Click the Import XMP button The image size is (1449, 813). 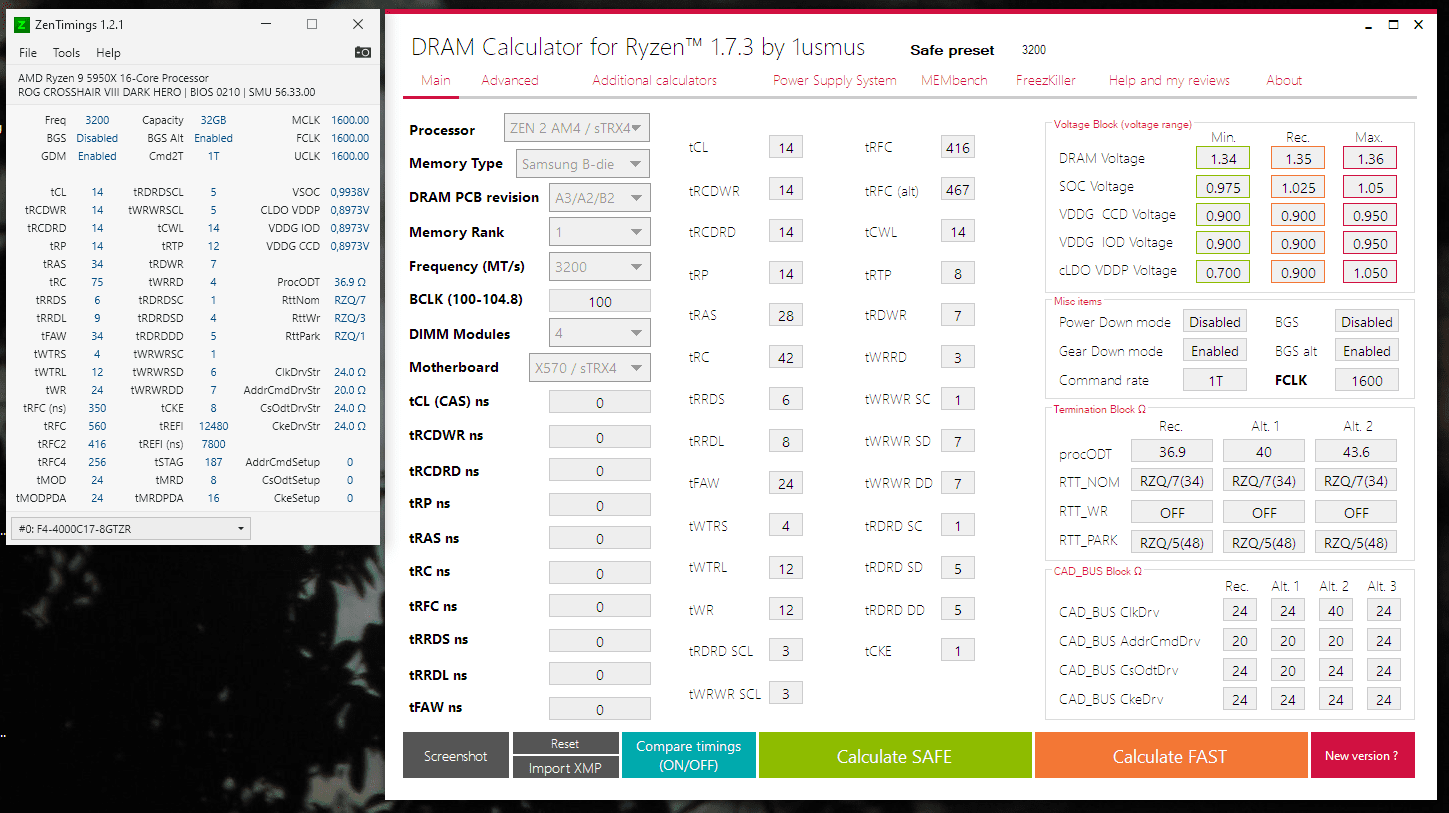pos(565,768)
